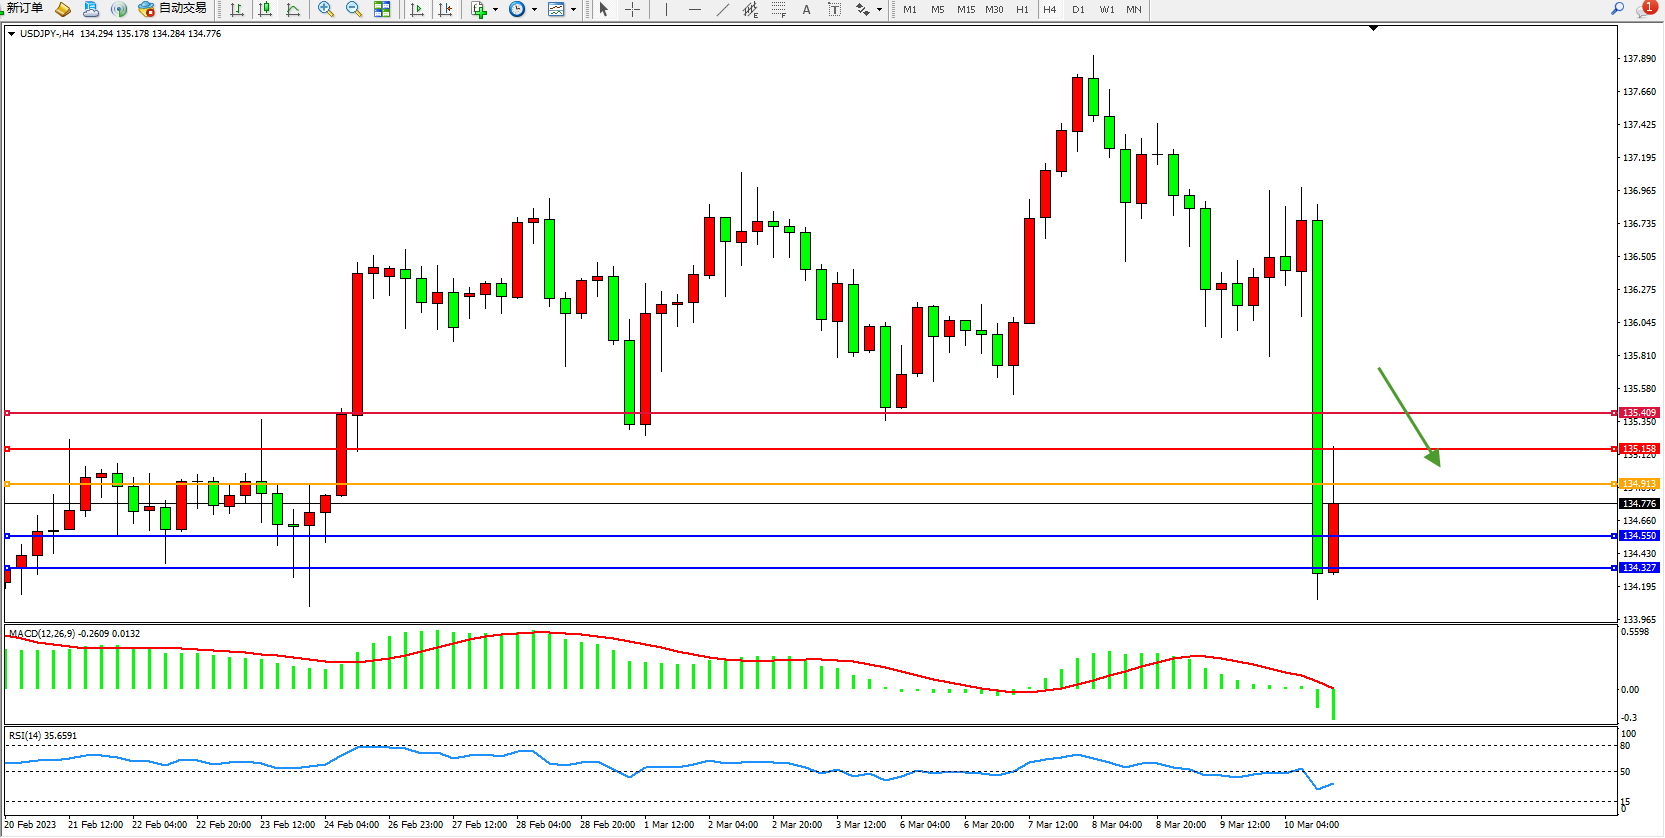Tile chart windows with grid icon
This screenshot has height=838, width=1665.
tap(382, 9)
